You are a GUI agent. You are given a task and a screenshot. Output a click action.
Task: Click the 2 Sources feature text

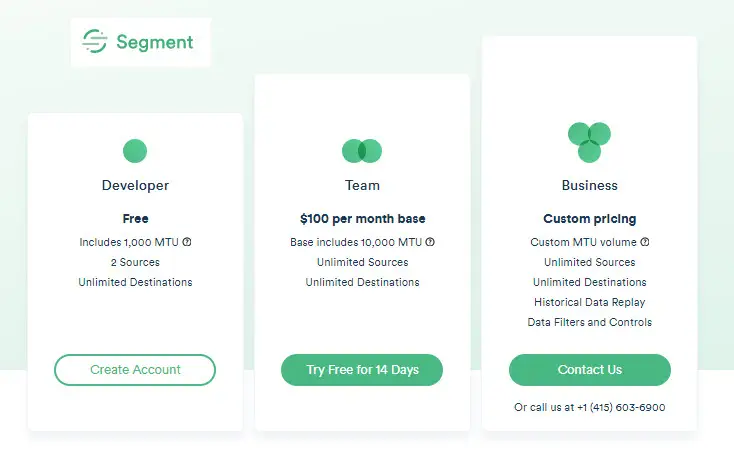[x=135, y=262]
